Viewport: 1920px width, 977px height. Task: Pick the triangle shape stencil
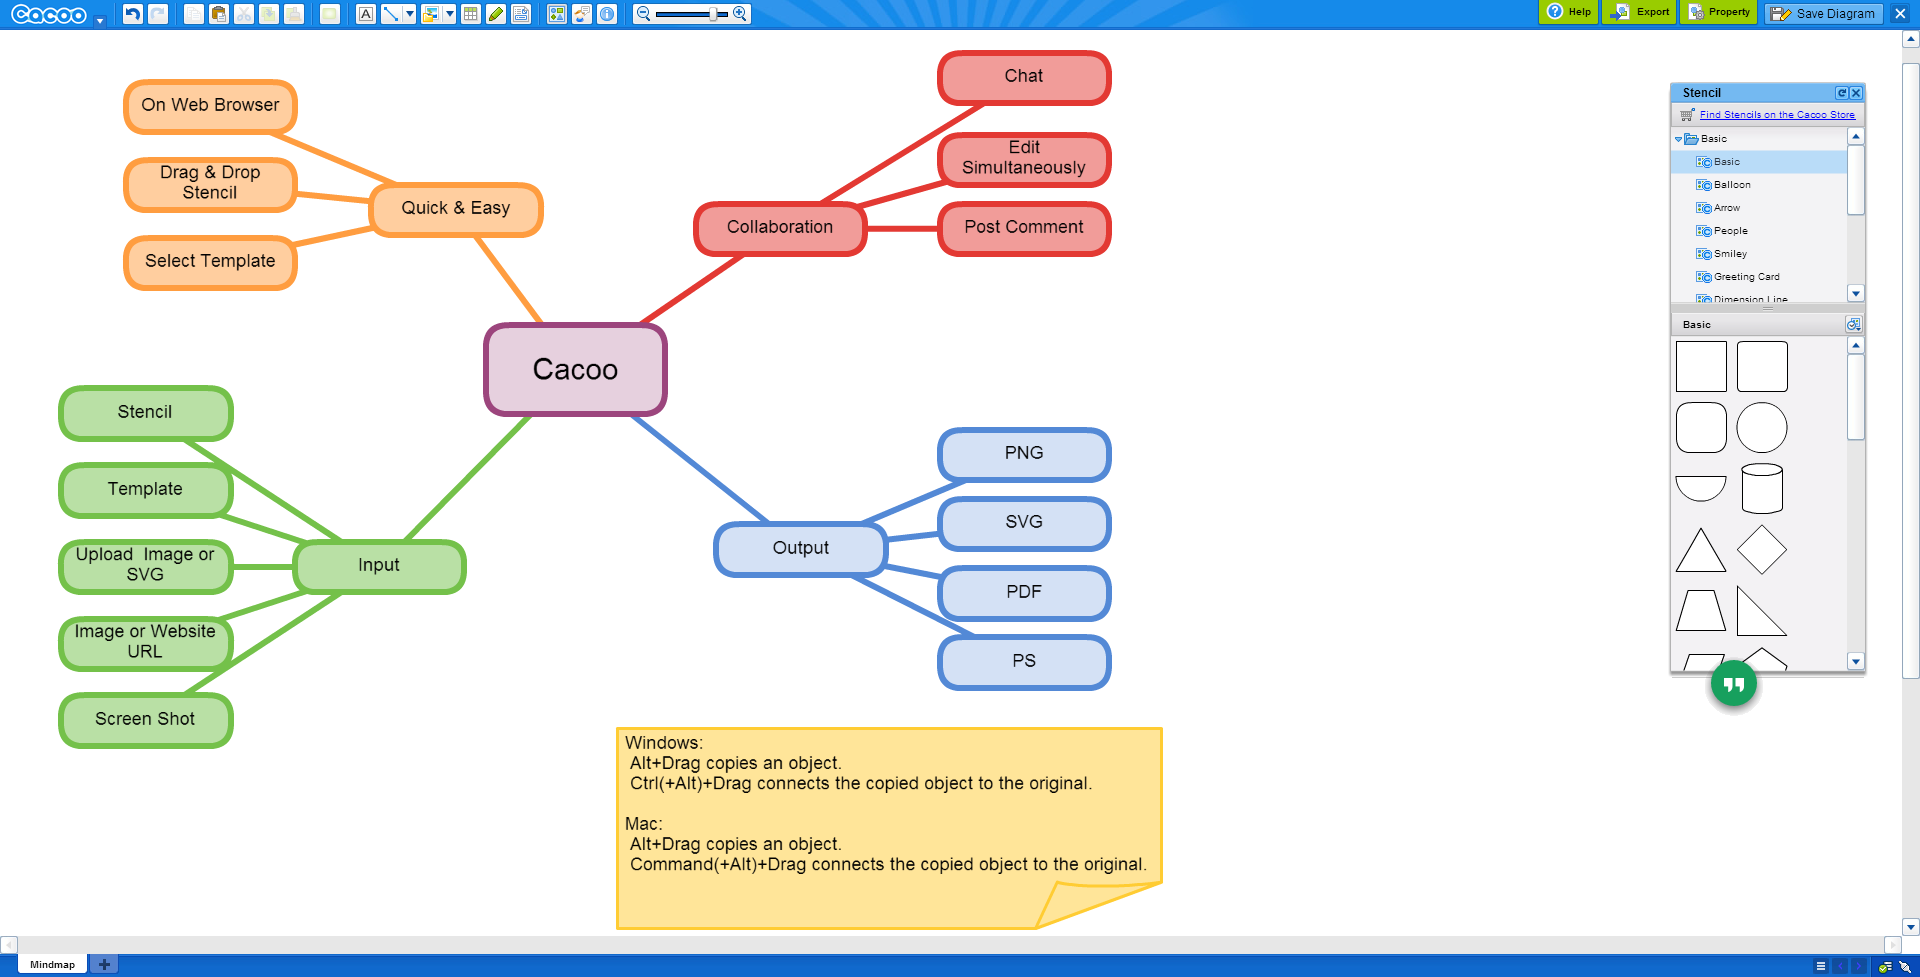pos(1701,550)
